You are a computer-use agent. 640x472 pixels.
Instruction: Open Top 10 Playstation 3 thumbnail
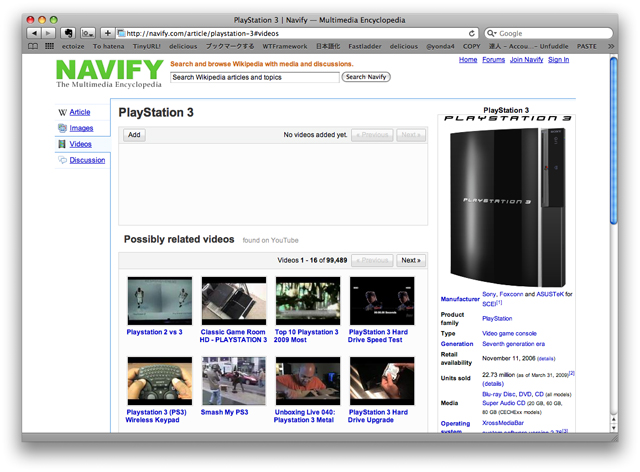point(308,301)
